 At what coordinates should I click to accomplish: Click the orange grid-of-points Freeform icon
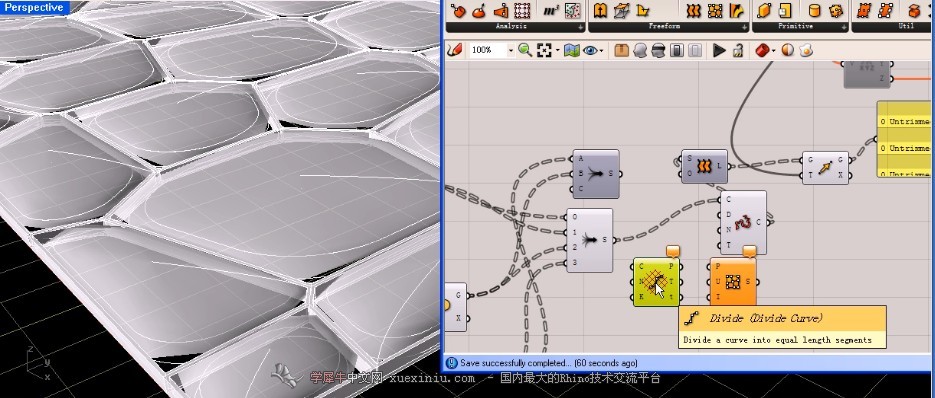[x=715, y=10]
